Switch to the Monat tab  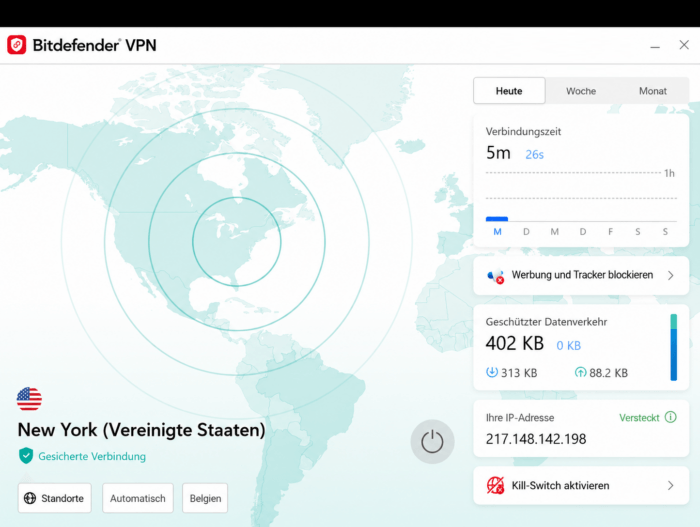(x=653, y=91)
